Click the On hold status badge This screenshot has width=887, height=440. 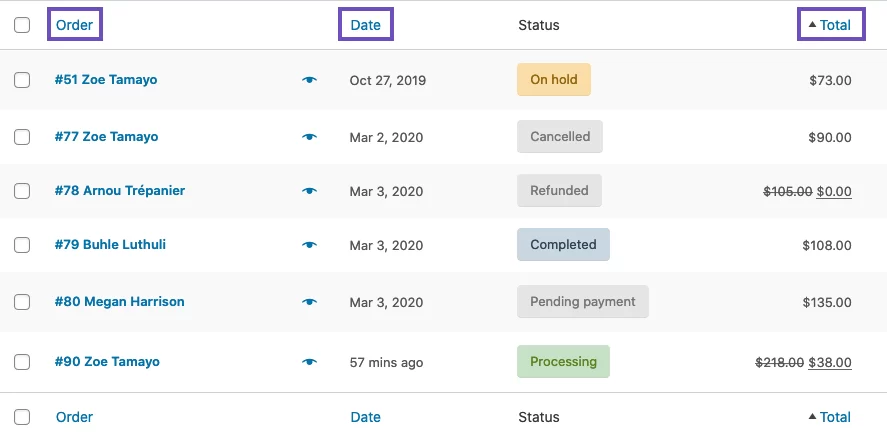553,80
